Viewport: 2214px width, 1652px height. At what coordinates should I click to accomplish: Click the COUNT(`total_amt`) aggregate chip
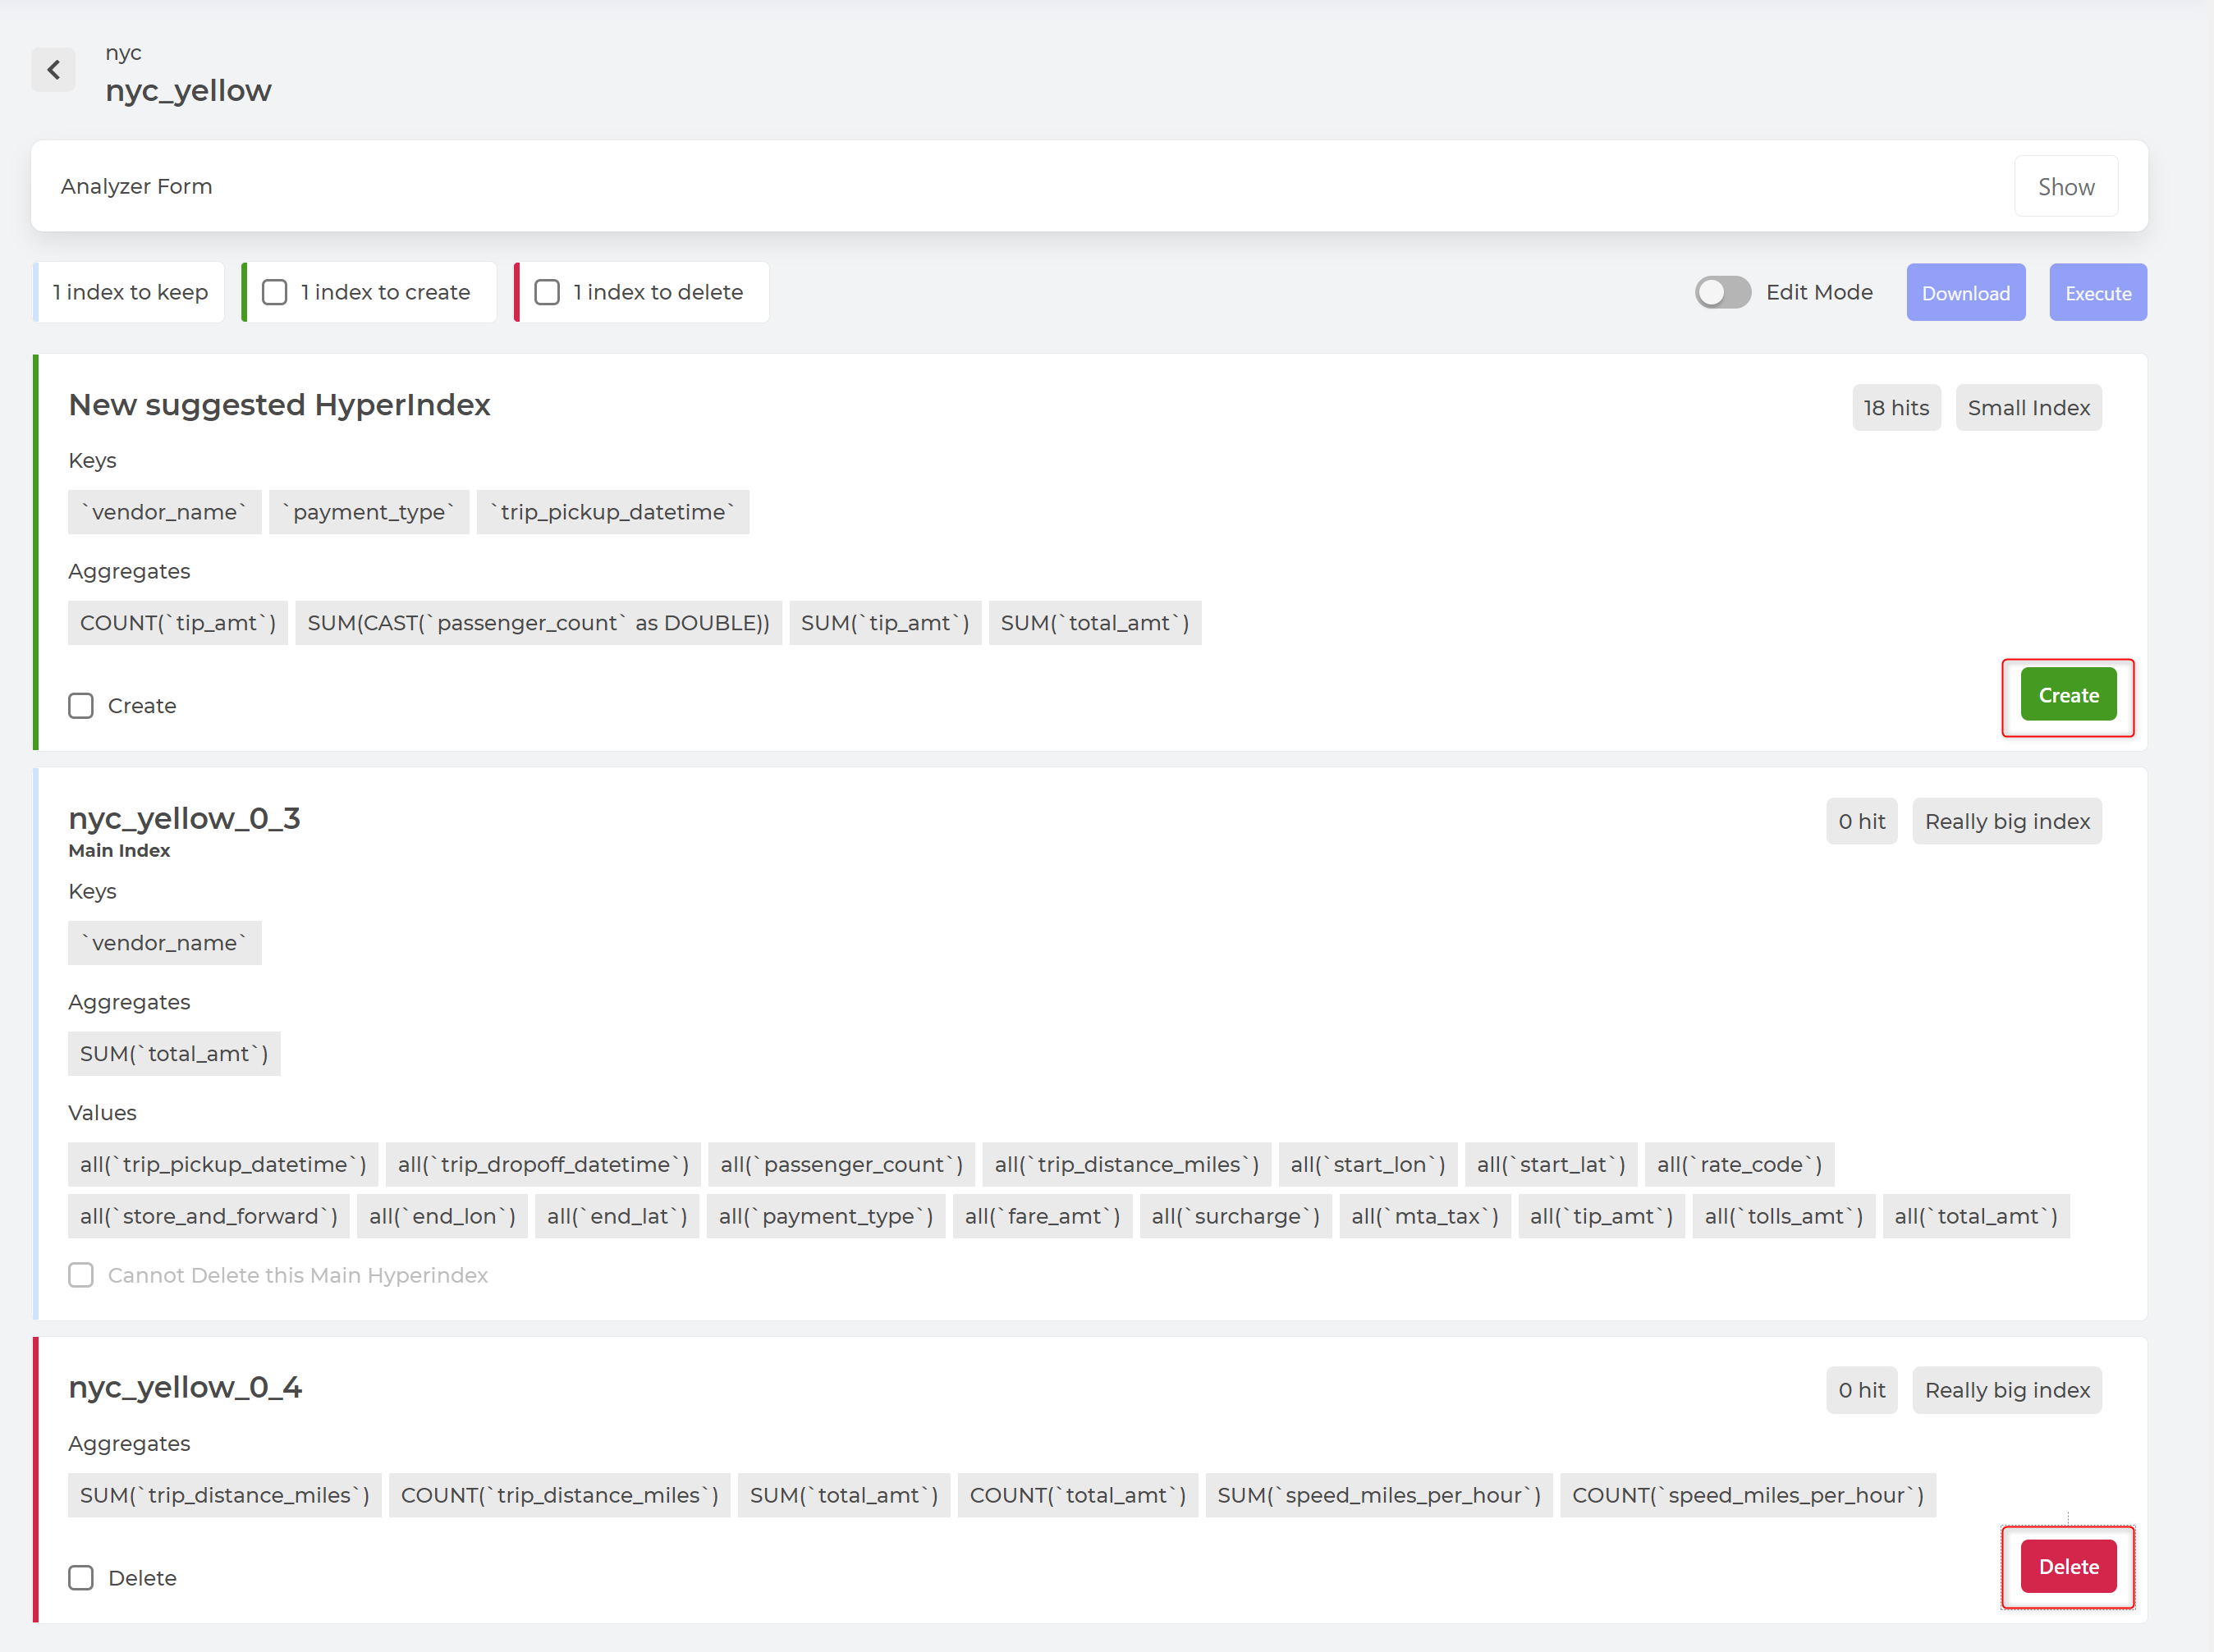coord(1078,1495)
